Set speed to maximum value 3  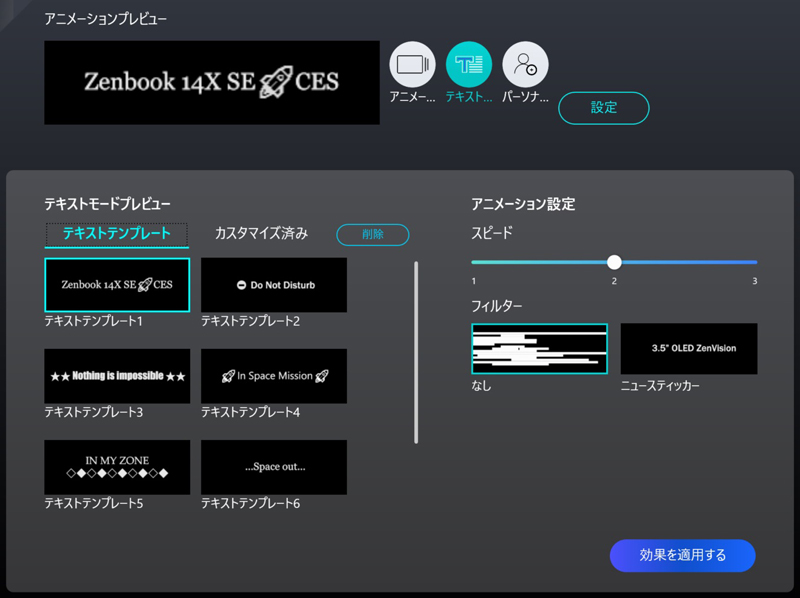tap(757, 262)
